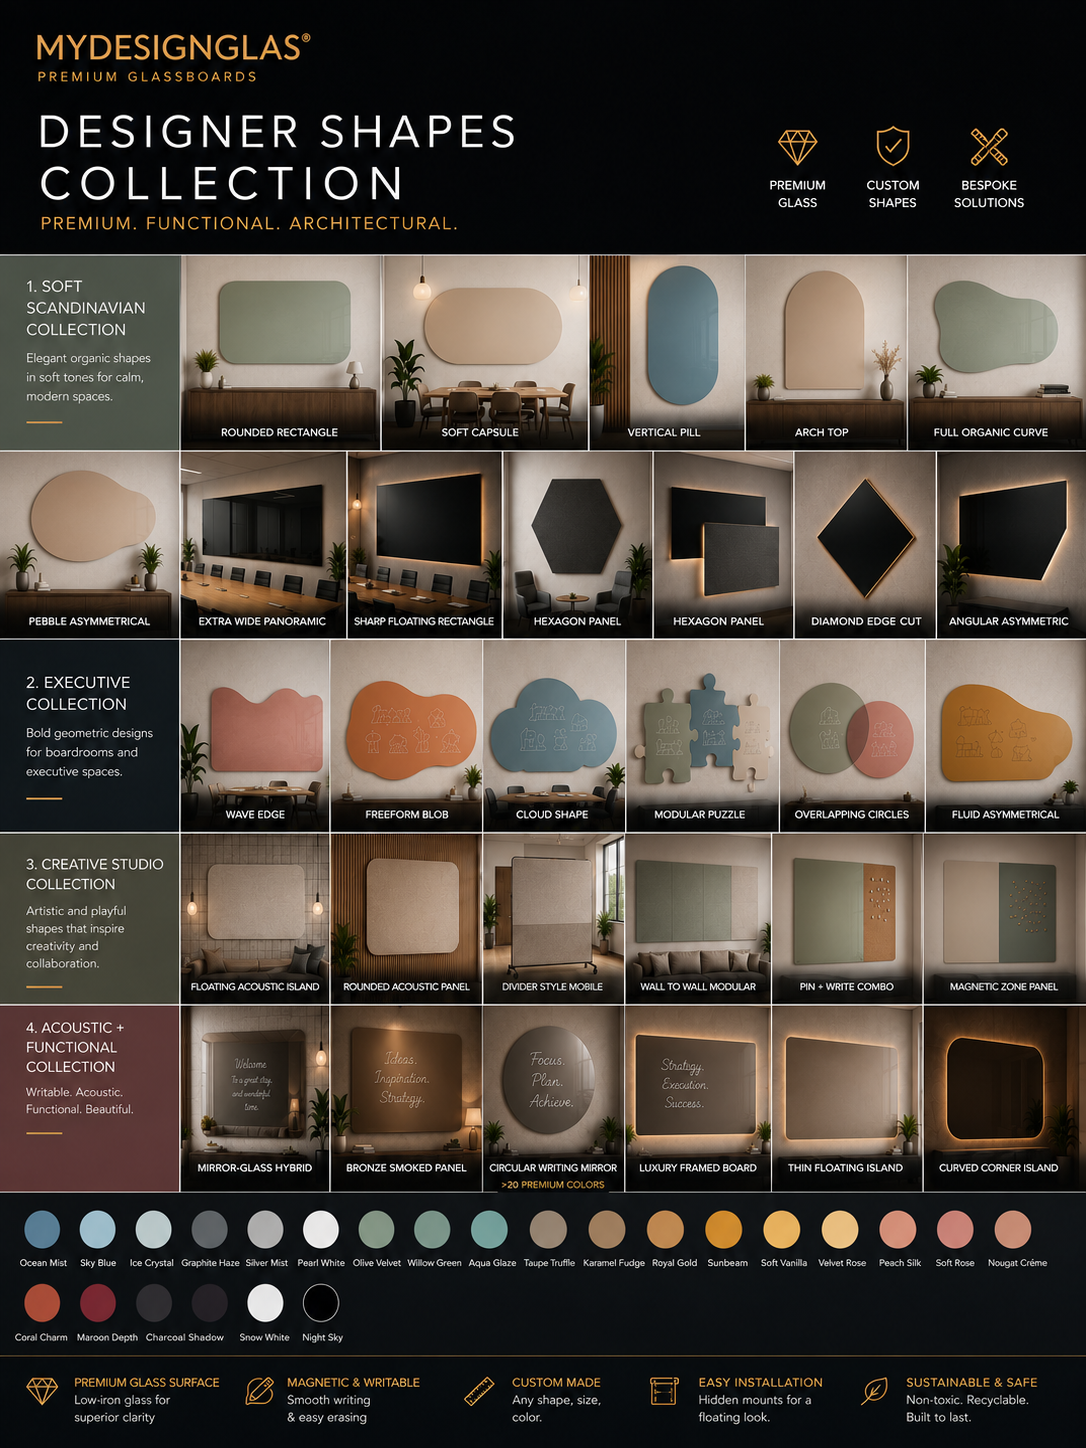This screenshot has width=1086, height=1448.
Task: Select the Maroon Depth swatch
Action: tap(98, 1303)
